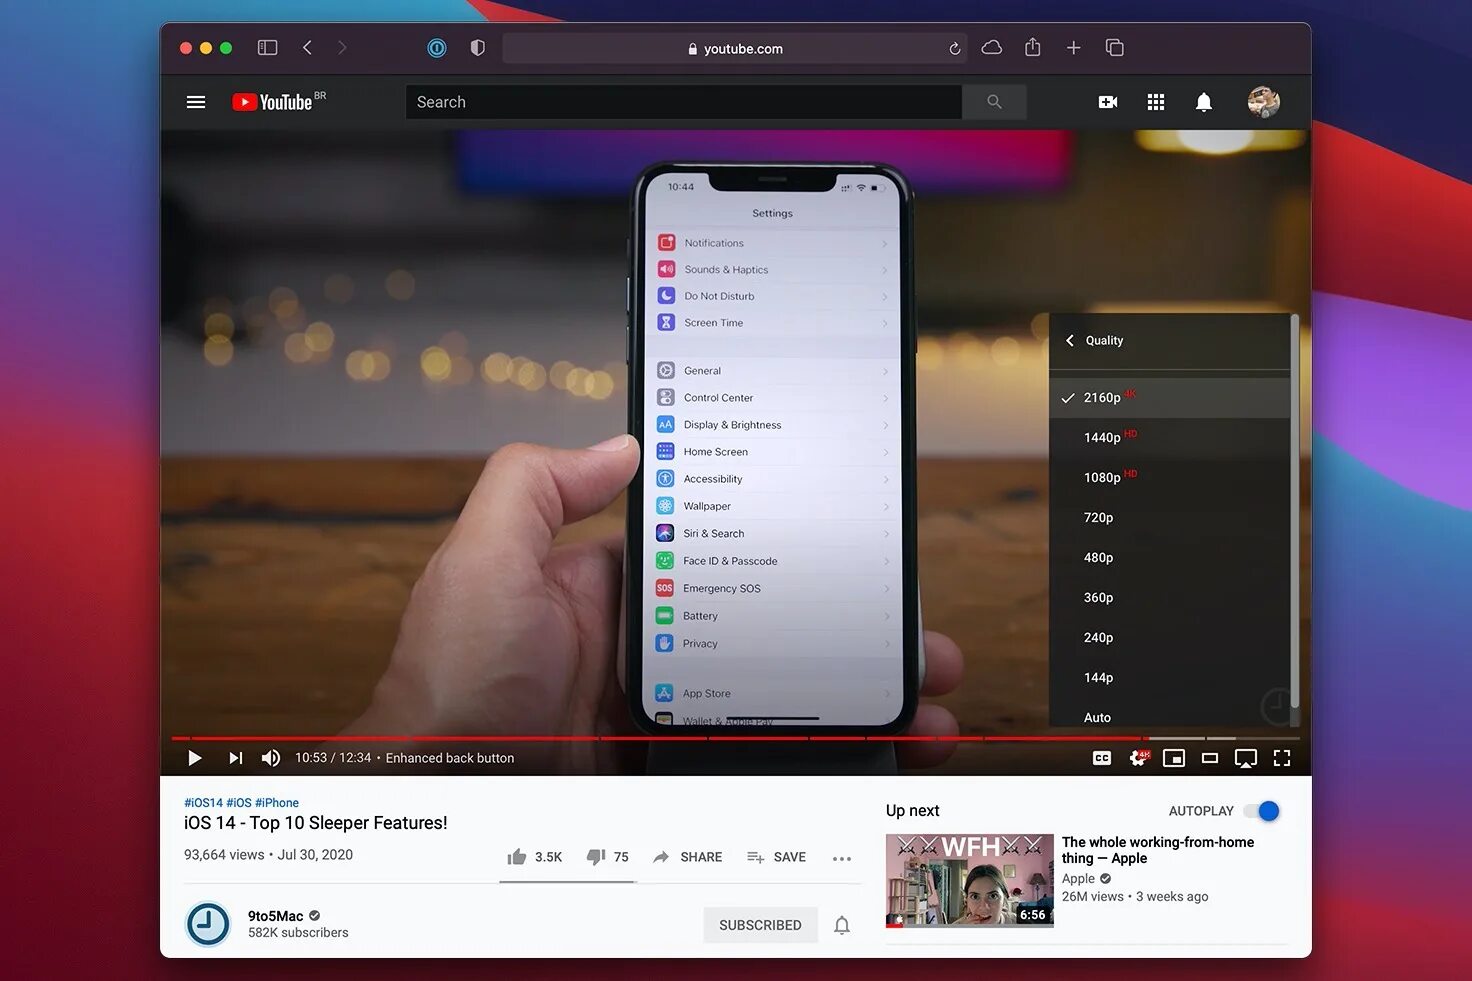Open the YouTube apps grid
The height and width of the screenshot is (981, 1472).
click(1156, 102)
